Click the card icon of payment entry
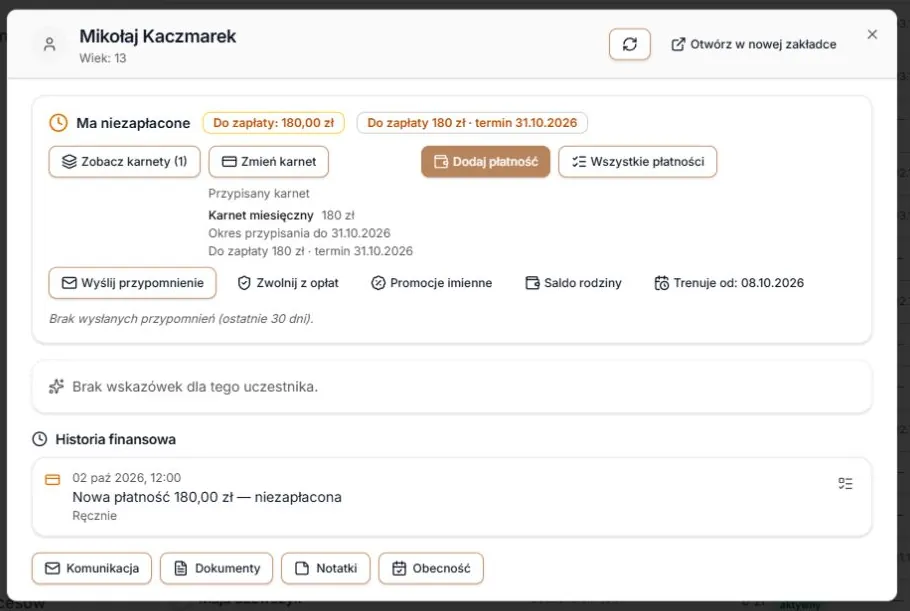This screenshot has width=910, height=611. click(52, 479)
